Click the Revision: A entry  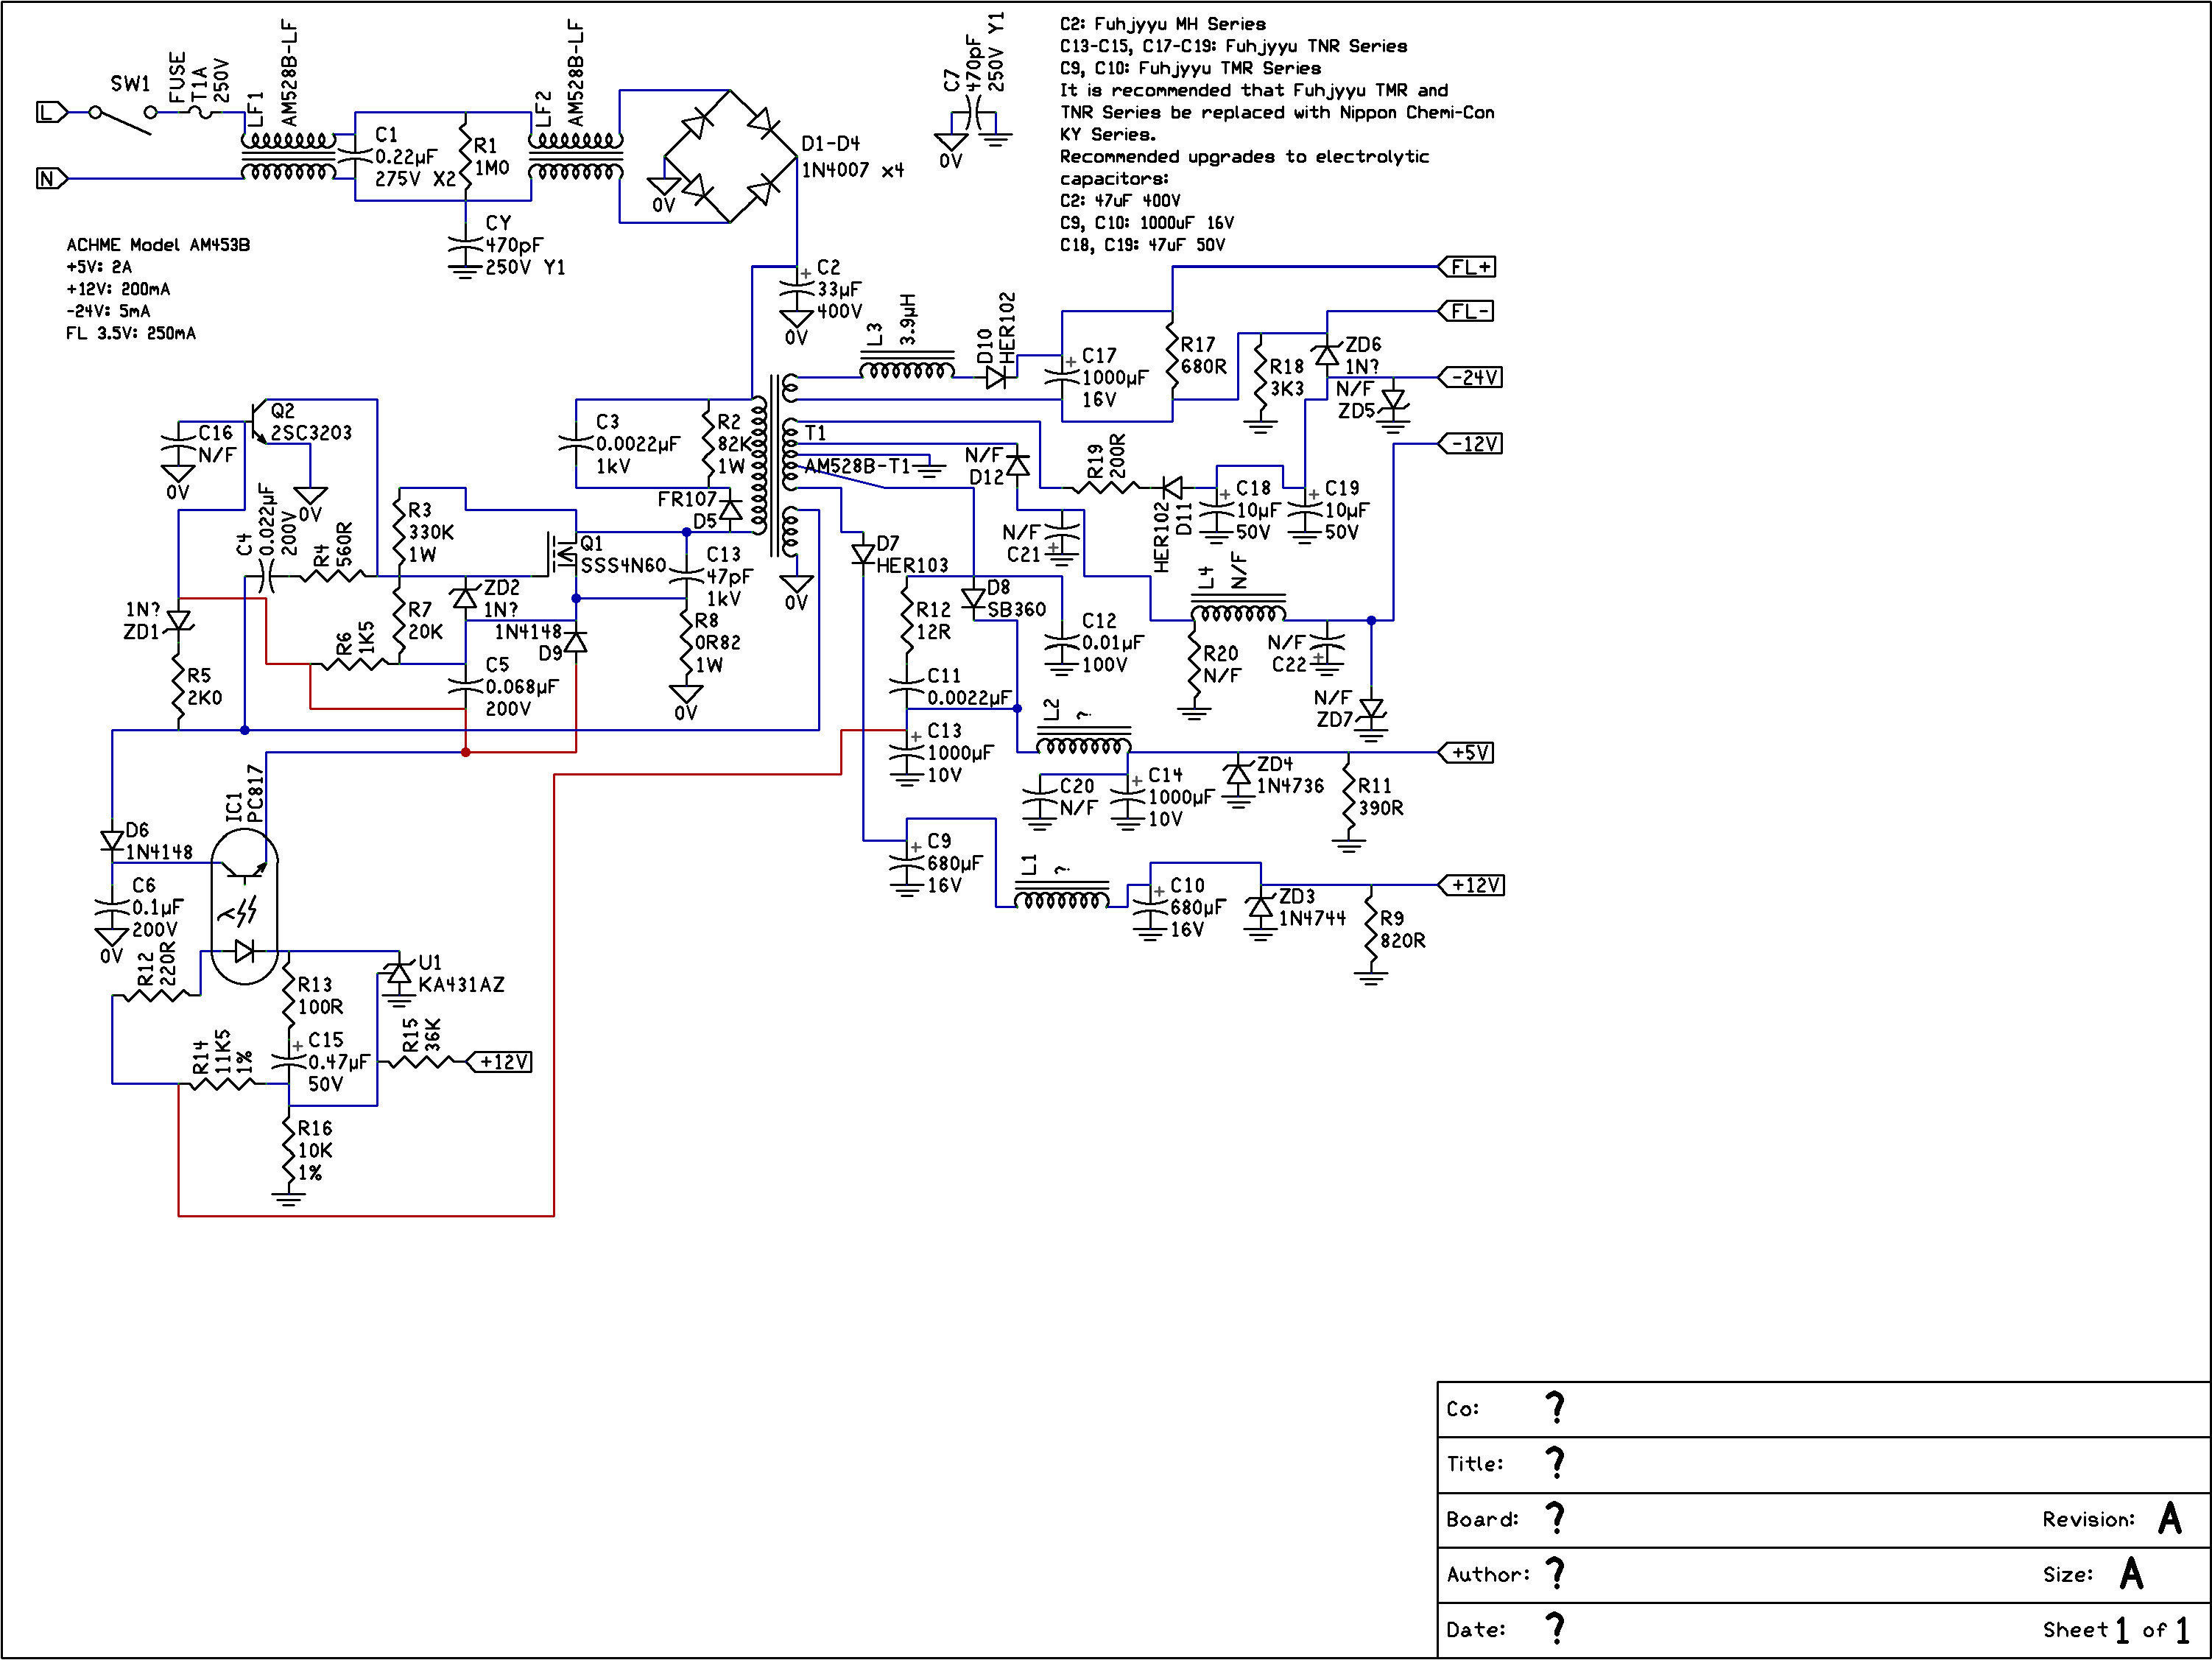pyautogui.click(x=2113, y=1519)
